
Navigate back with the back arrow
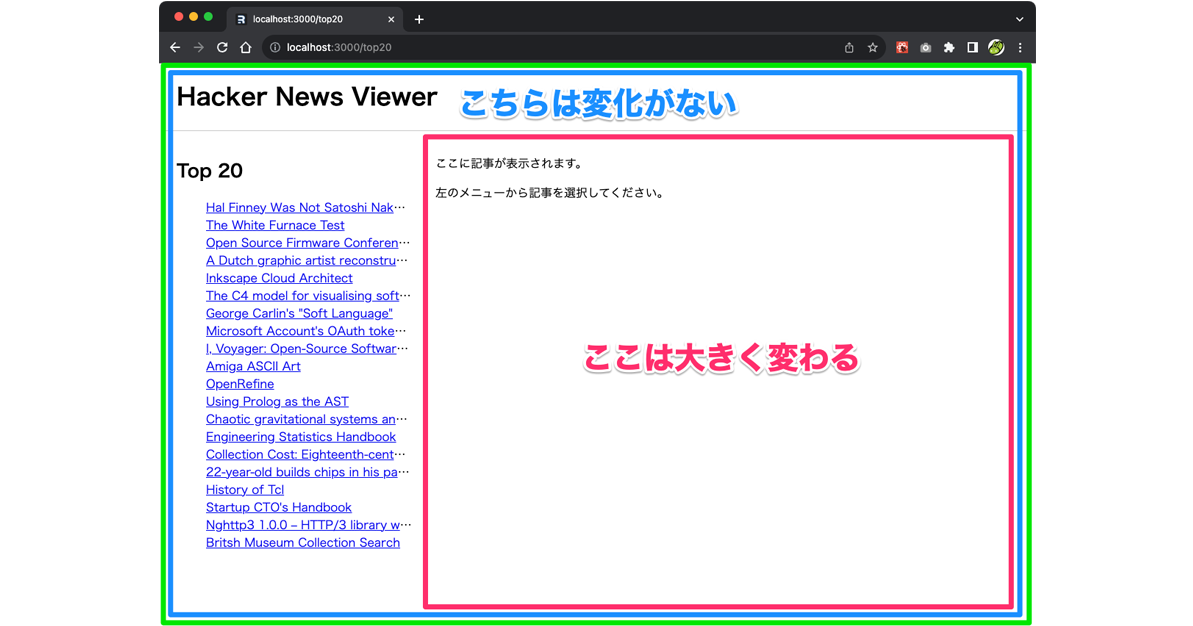click(174, 46)
